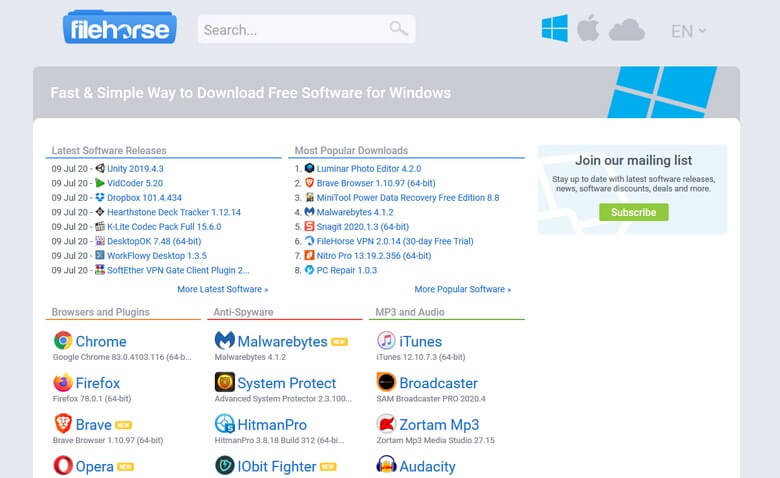Click the Brave lion icon
Screen dimensions: 780x478
coord(63,424)
